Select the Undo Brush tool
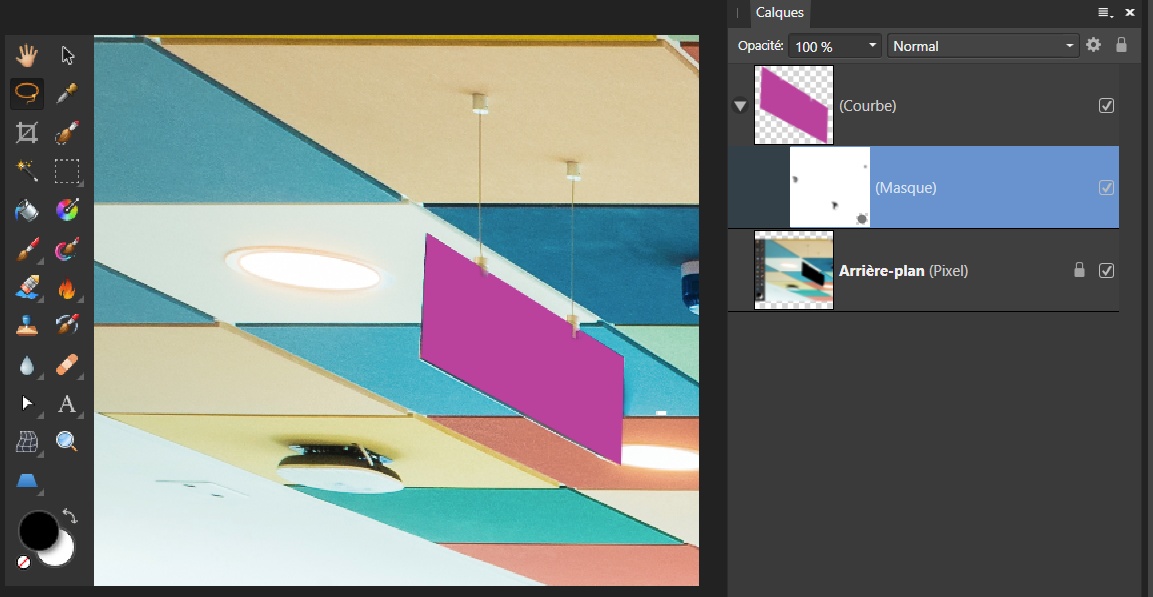The image size is (1153, 597). [67, 324]
